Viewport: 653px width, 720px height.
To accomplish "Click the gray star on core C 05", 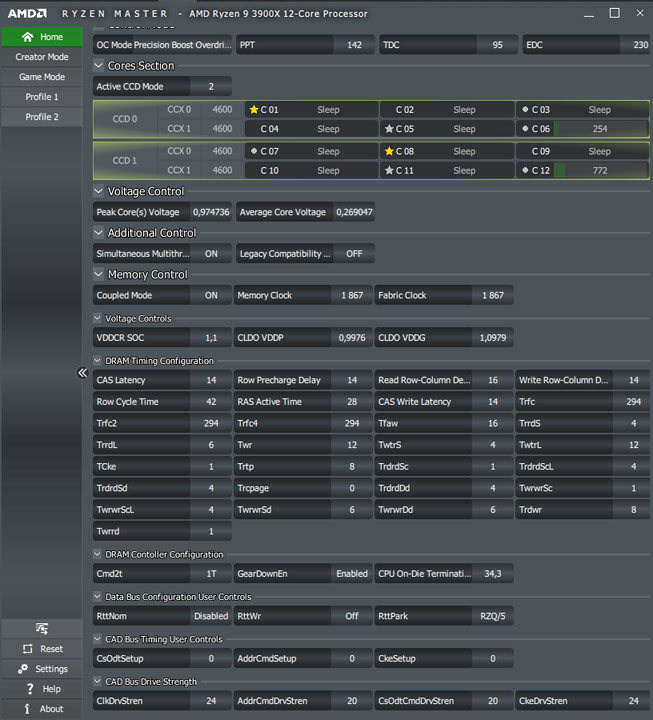I will tap(389, 129).
